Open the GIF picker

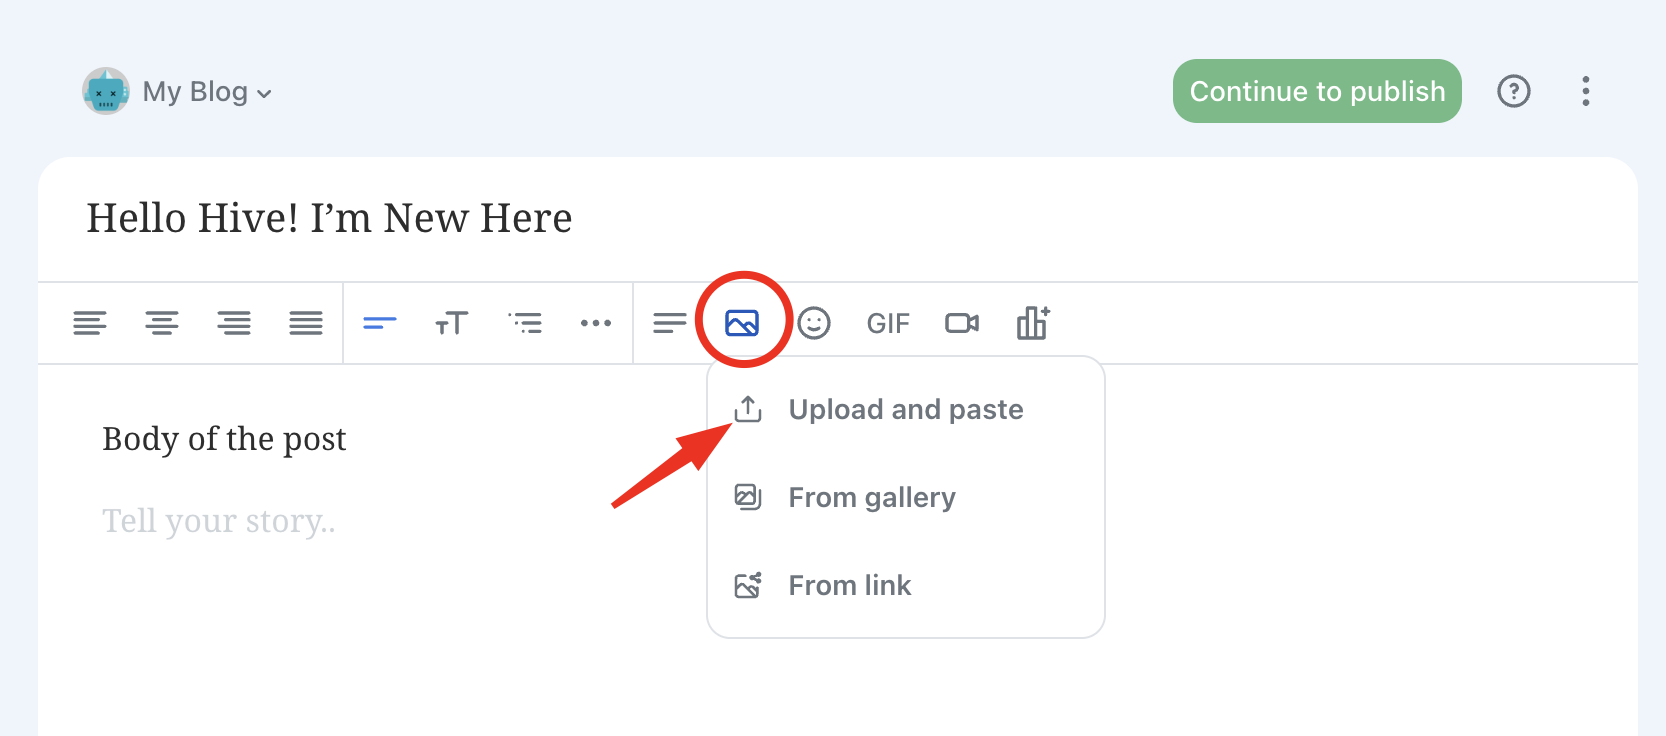(888, 323)
